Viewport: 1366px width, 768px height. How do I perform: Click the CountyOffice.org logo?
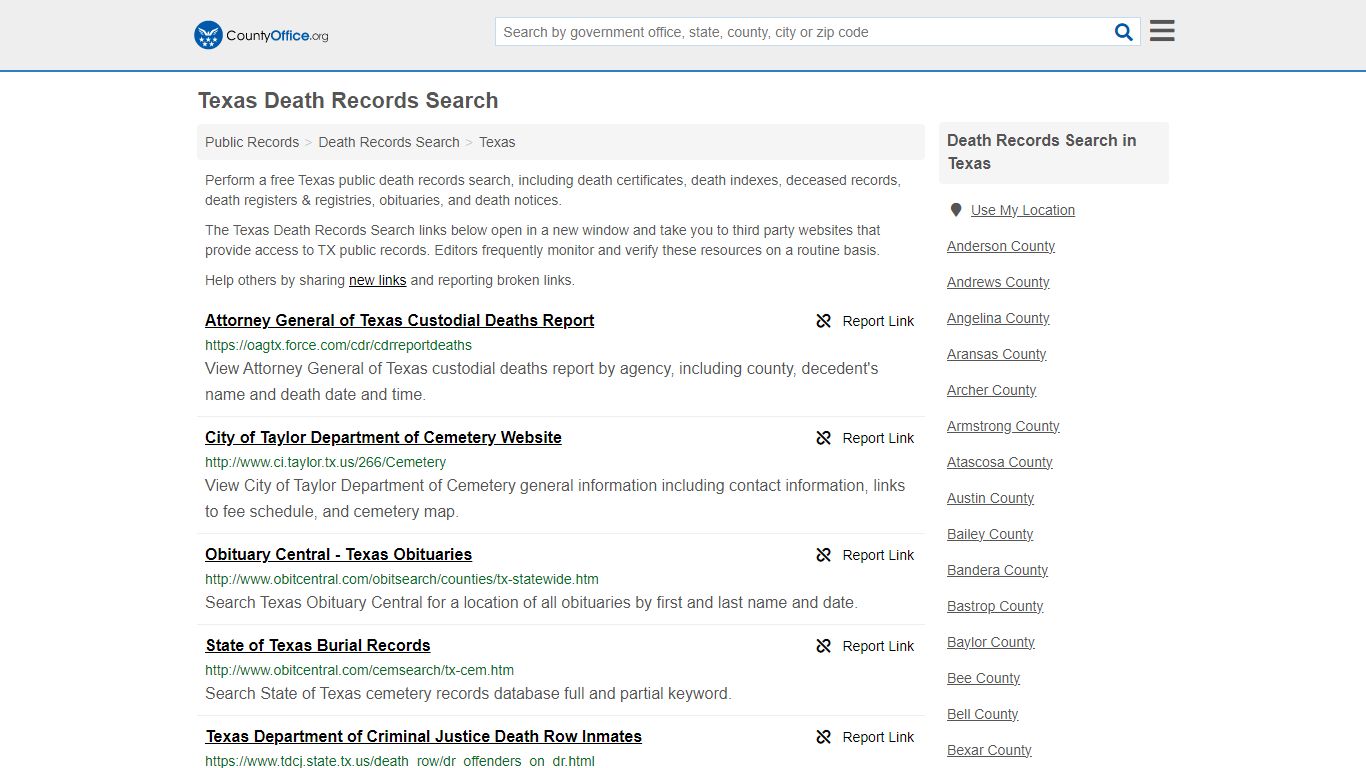pos(259,35)
